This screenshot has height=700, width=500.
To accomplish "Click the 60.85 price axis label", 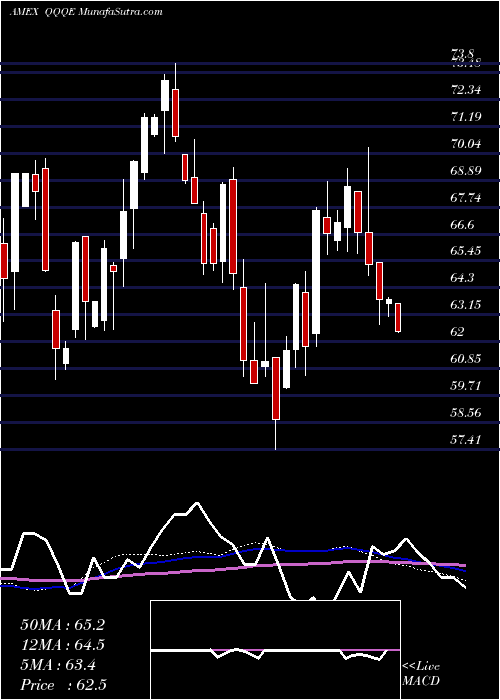I will coord(466,358).
